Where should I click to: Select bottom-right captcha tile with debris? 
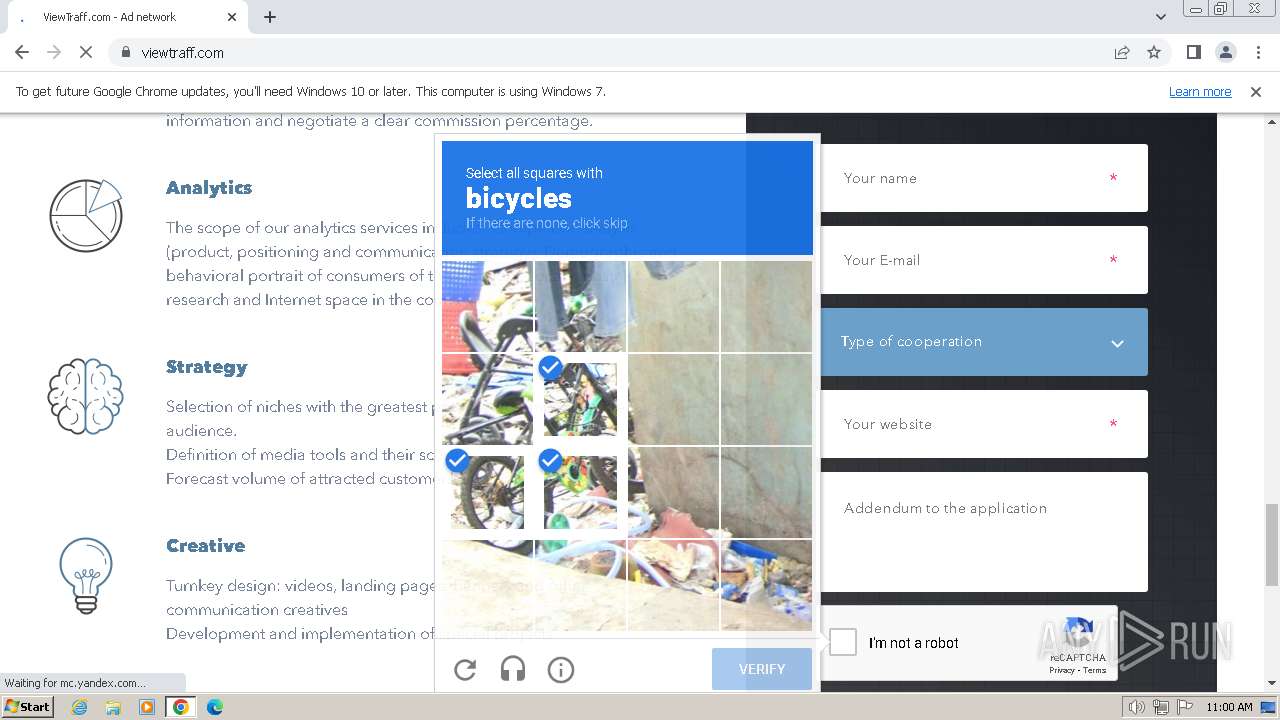pos(766,585)
